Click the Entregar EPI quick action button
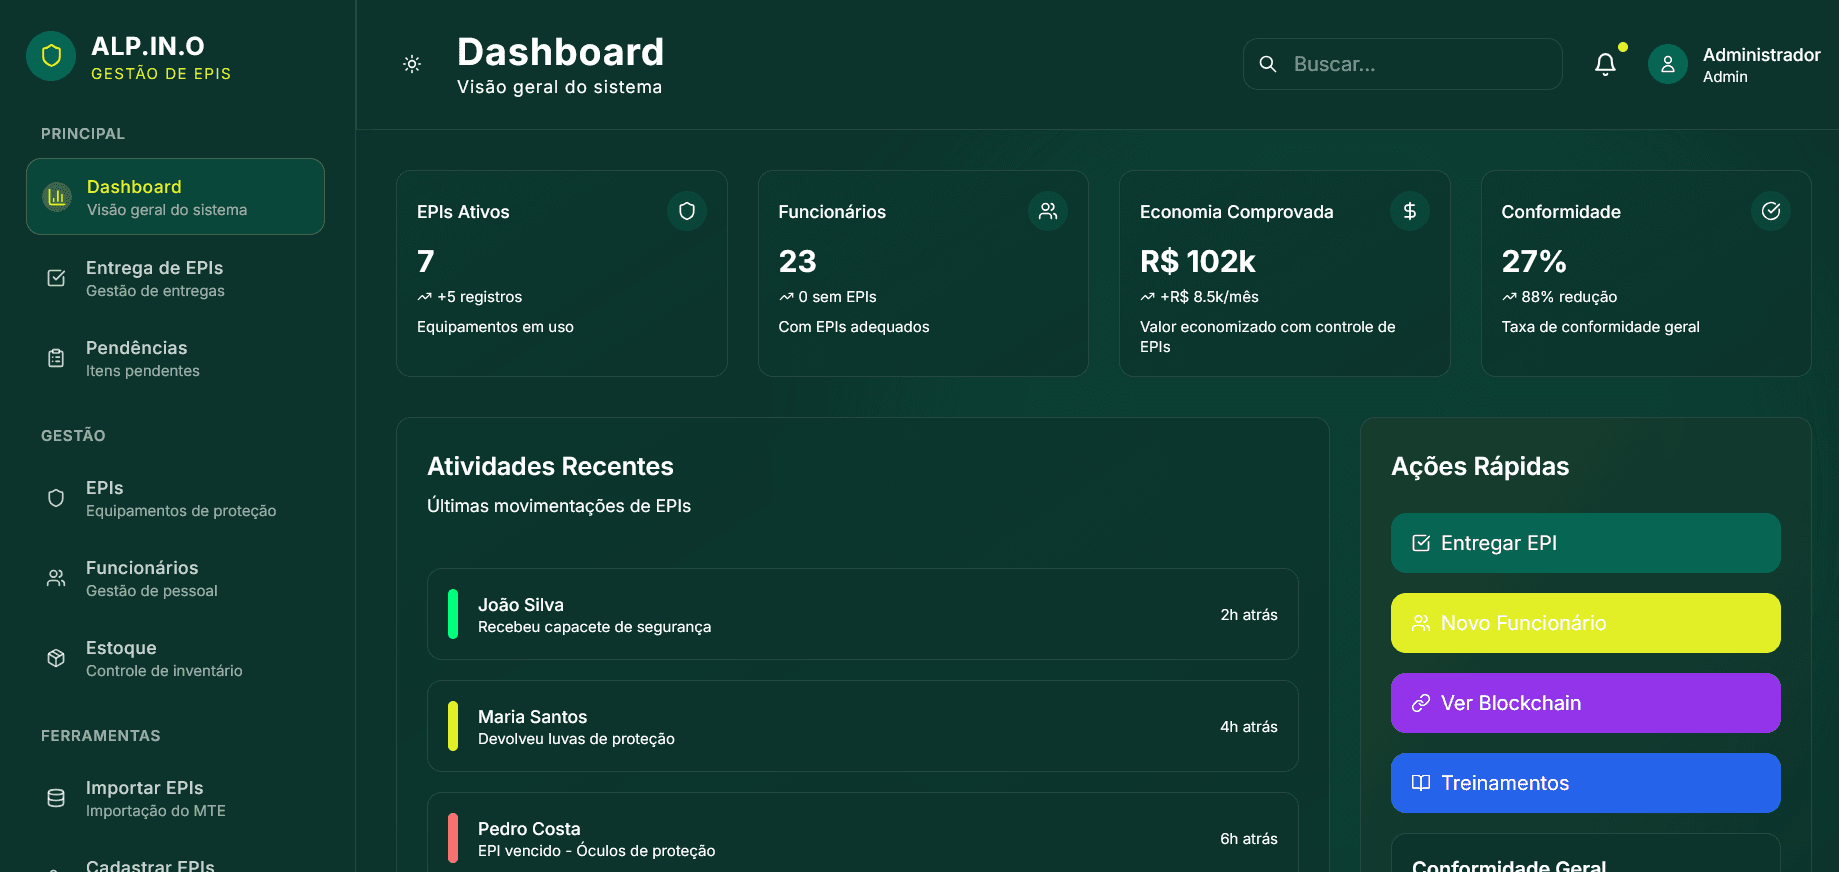 point(1585,543)
